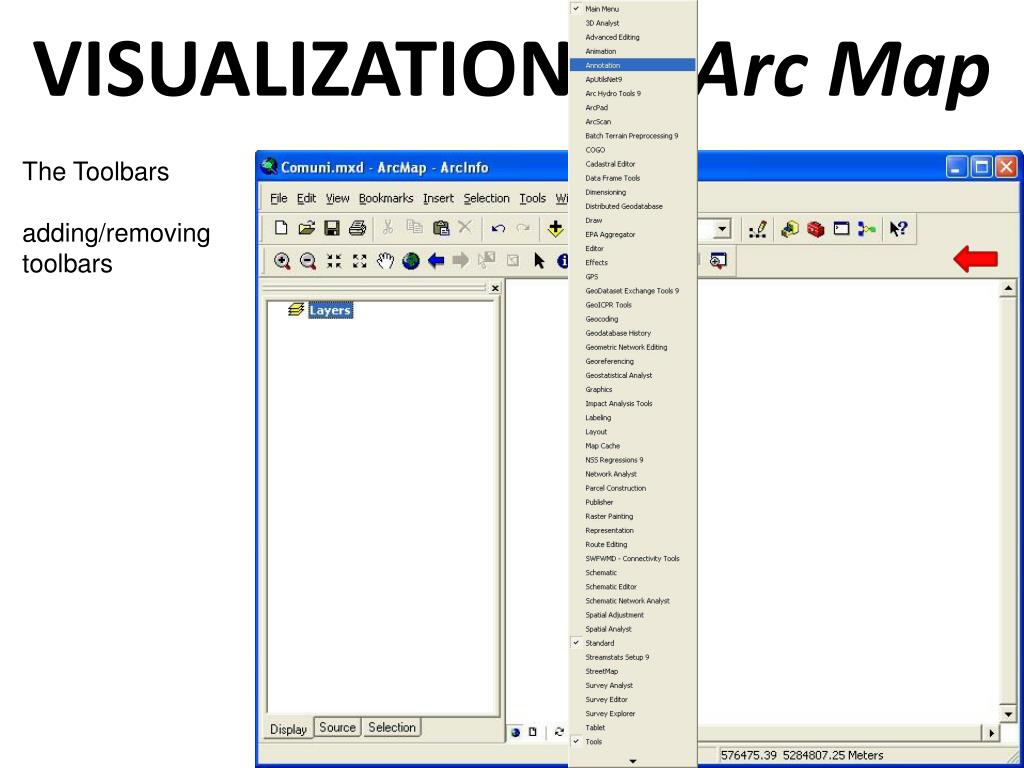Click the Magnifier window icon on Tools toolbar
This screenshot has width=1024, height=768.
(x=718, y=260)
